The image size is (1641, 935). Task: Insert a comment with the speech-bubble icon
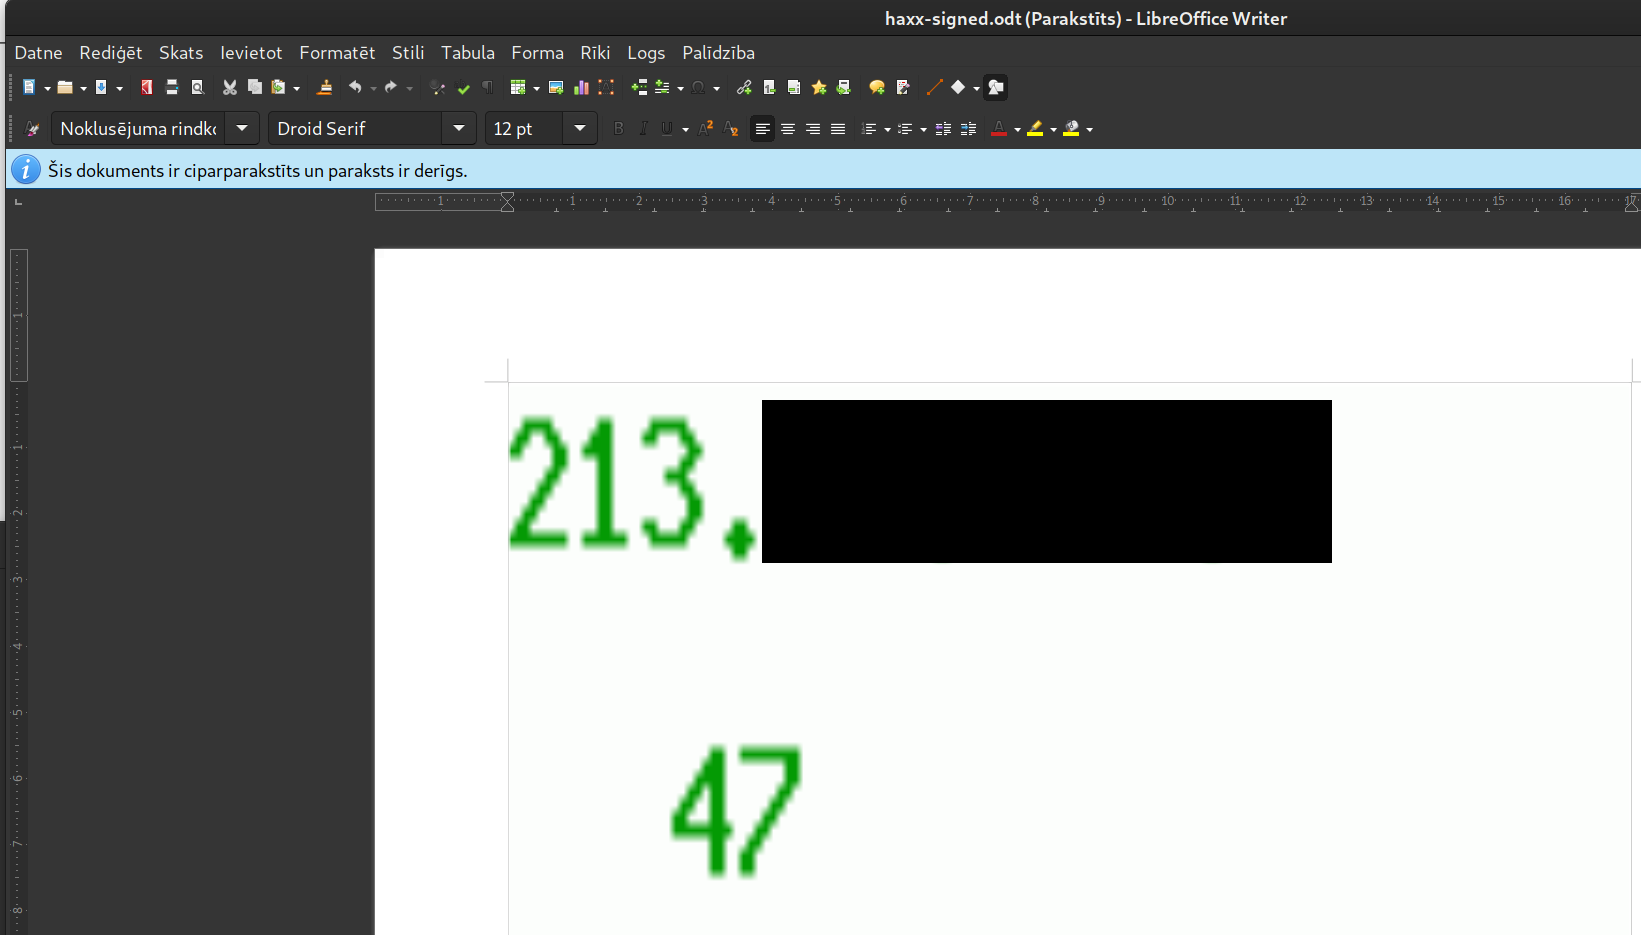point(877,88)
